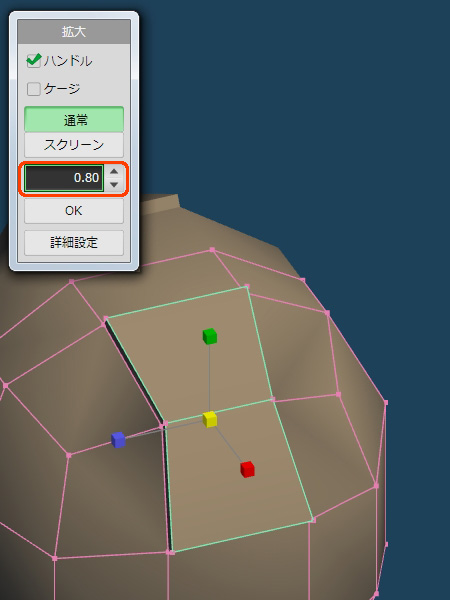This screenshot has width=450, height=600.
Task: Increase scale value with up arrow
Action: 114,171
